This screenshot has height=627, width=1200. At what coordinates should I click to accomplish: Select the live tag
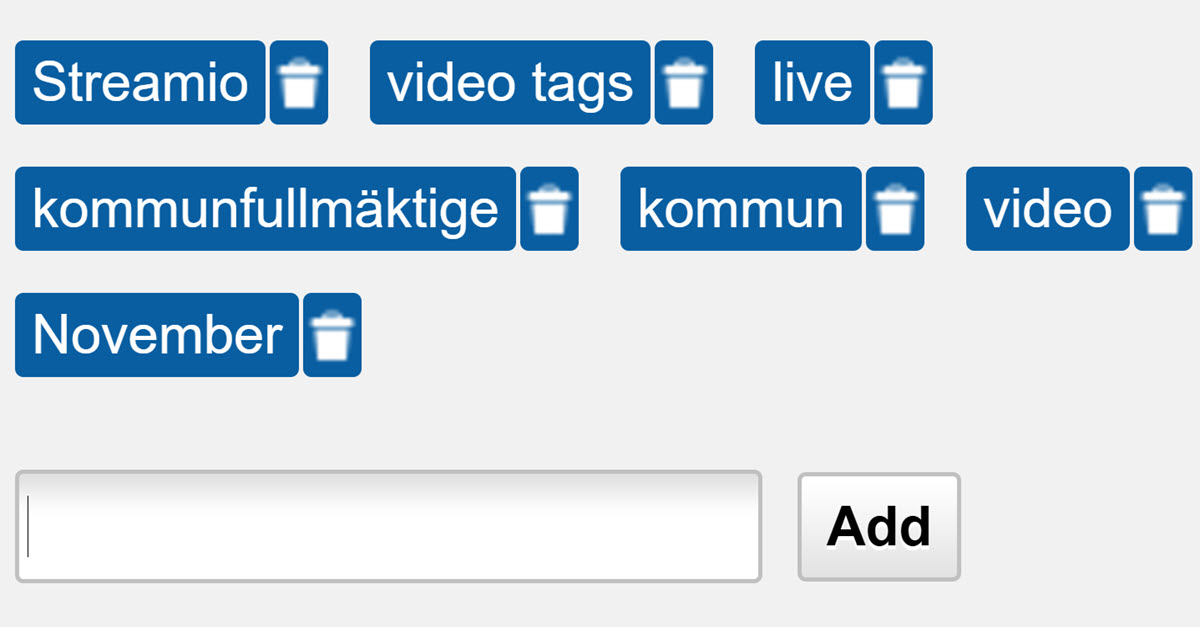[x=810, y=83]
